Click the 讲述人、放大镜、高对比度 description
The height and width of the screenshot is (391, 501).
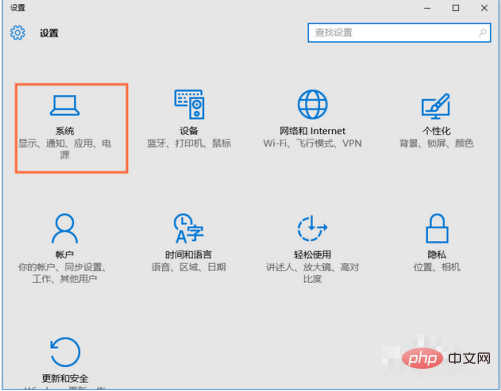click(312, 273)
